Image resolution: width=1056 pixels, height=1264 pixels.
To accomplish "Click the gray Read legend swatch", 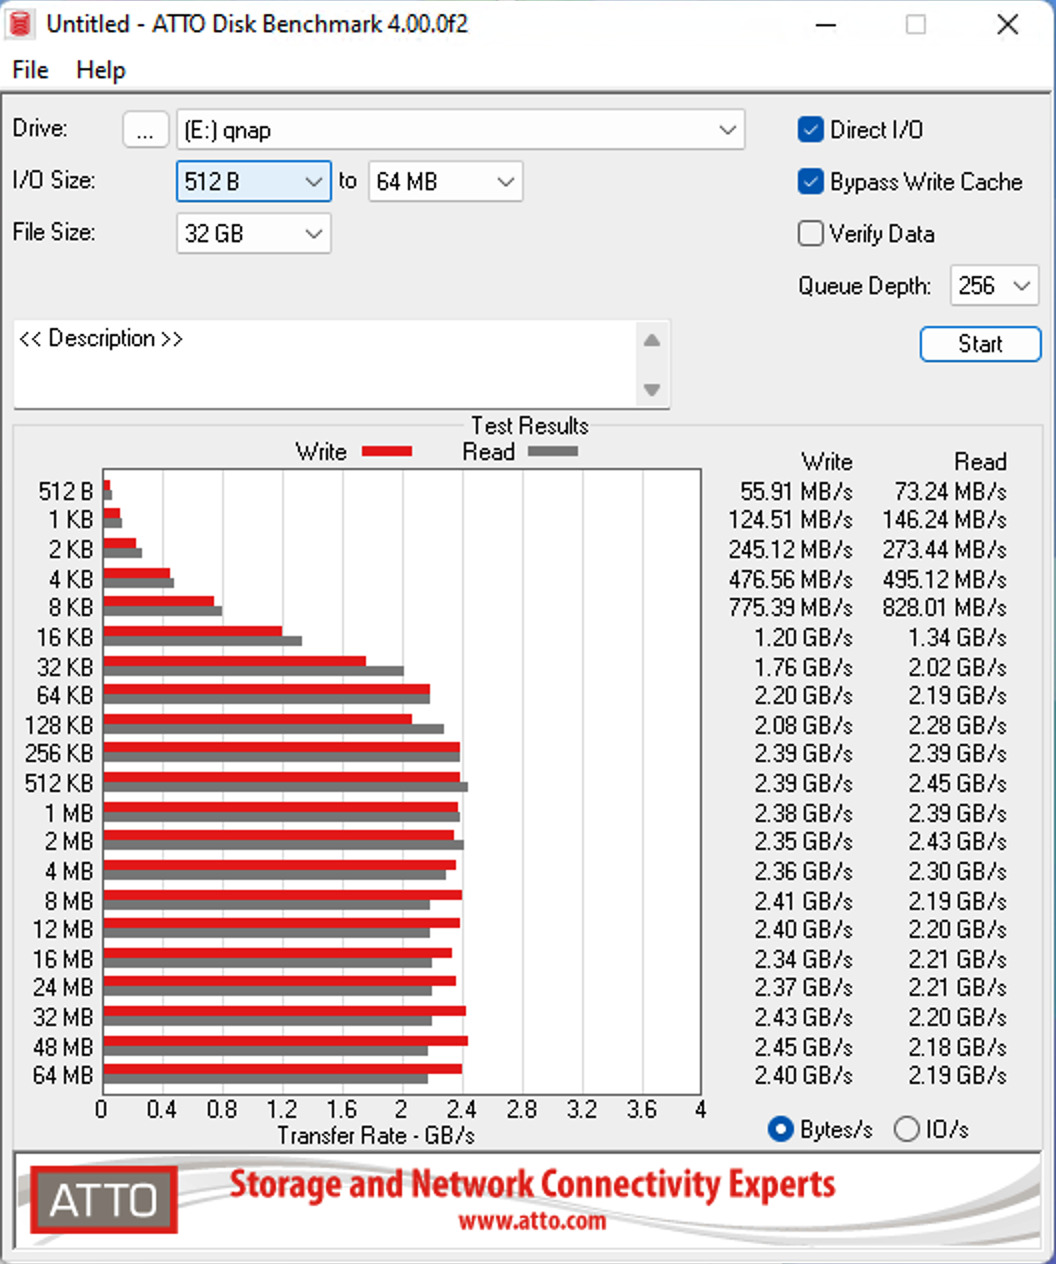I will tap(553, 451).
